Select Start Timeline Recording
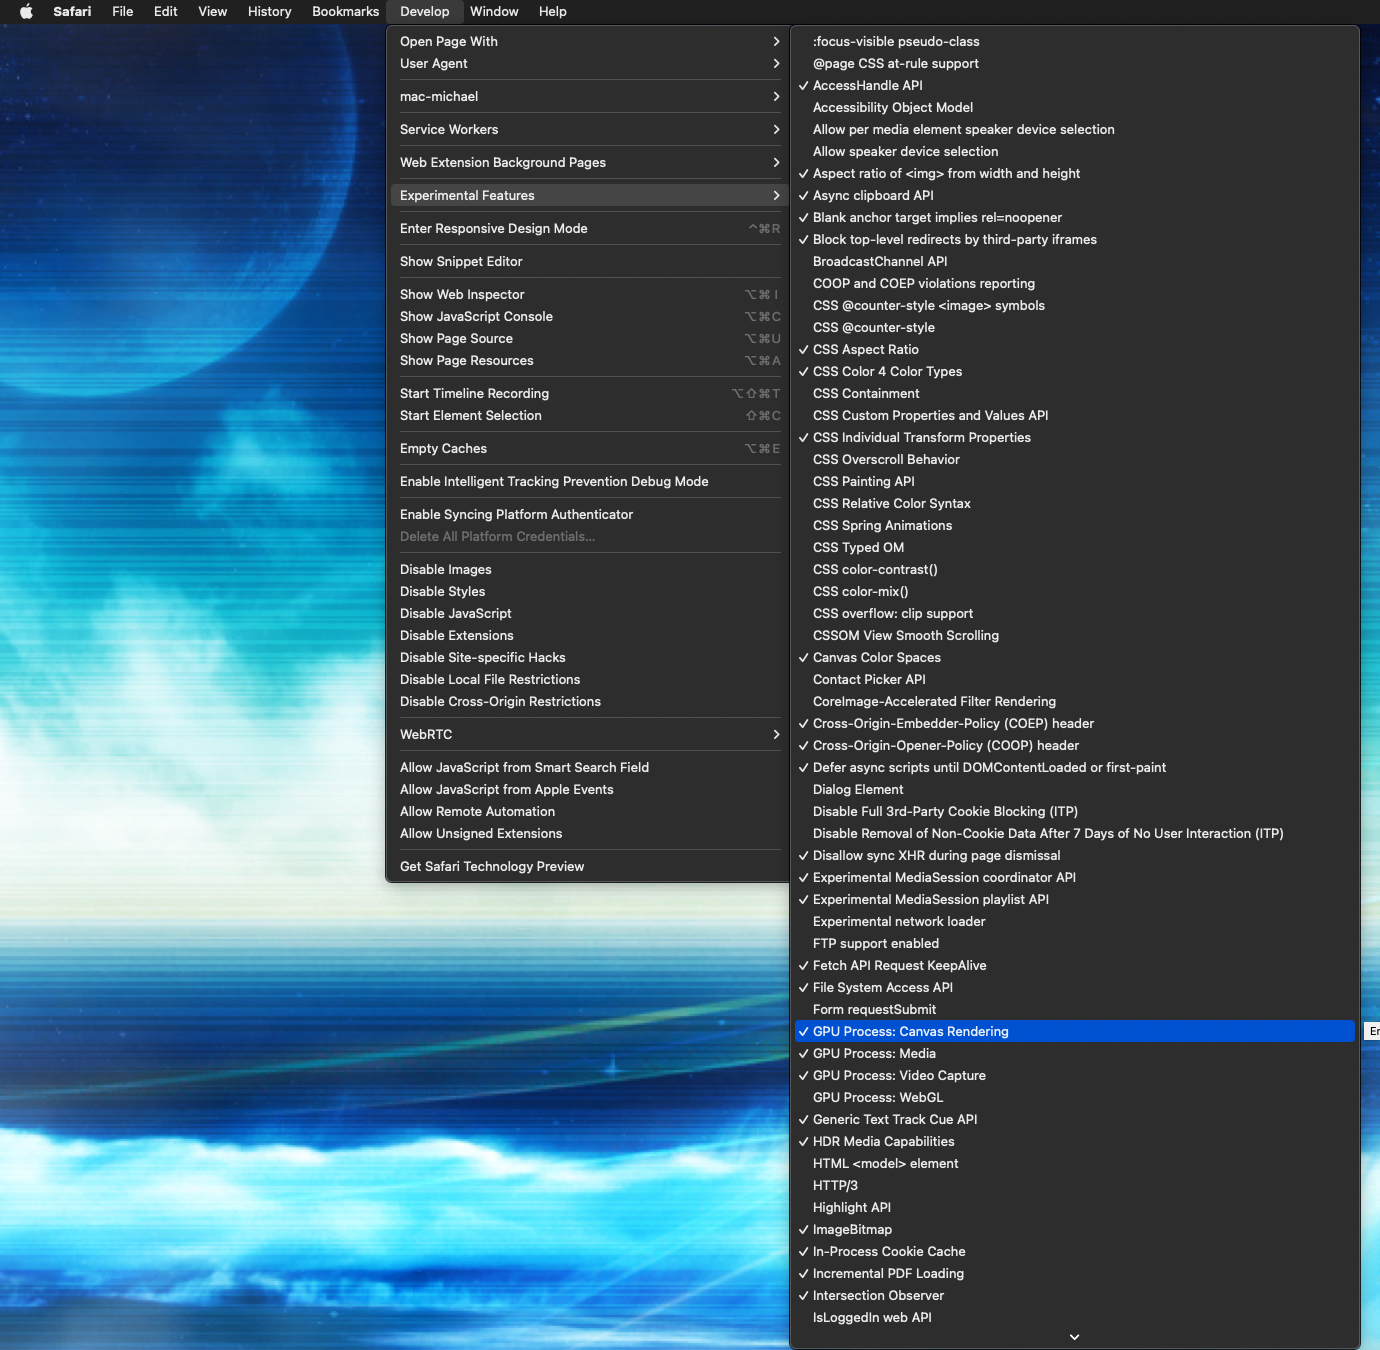Image resolution: width=1380 pixels, height=1350 pixels. tap(588, 393)
